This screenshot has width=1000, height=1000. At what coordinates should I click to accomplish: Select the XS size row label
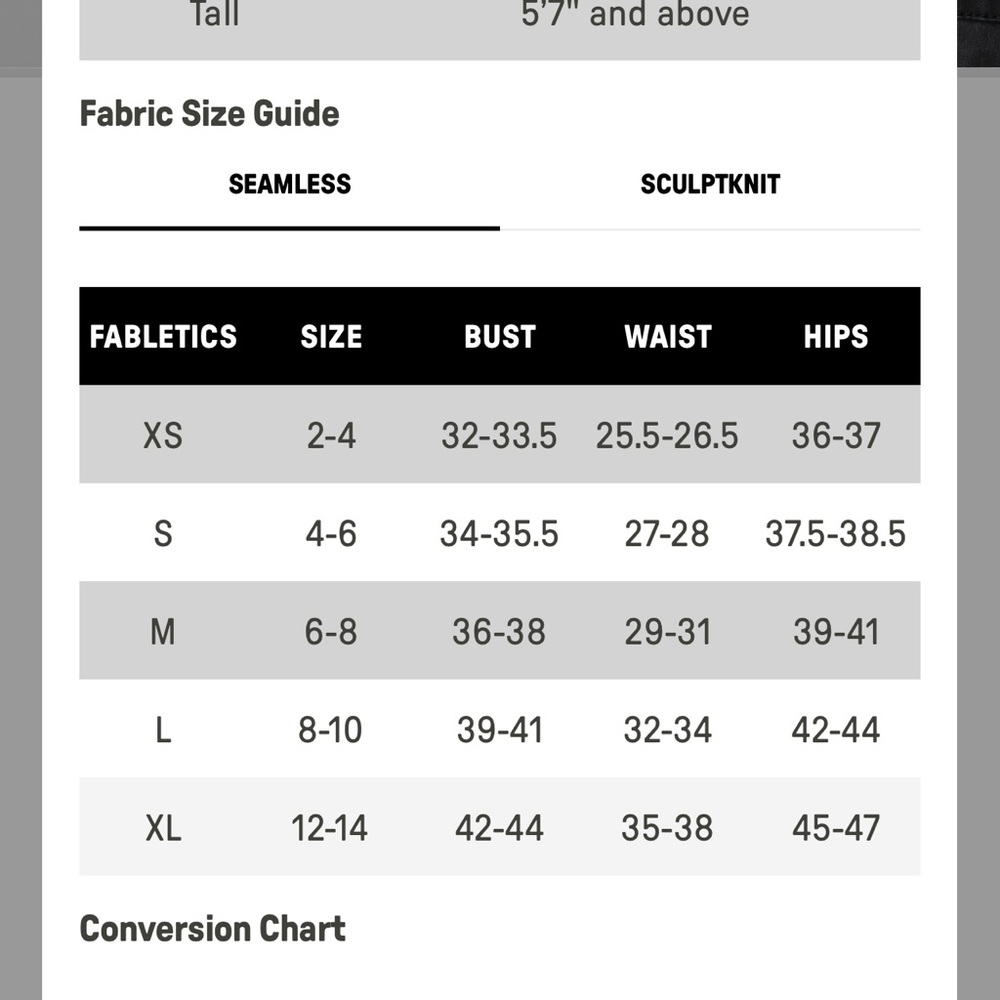coord(163,436)
